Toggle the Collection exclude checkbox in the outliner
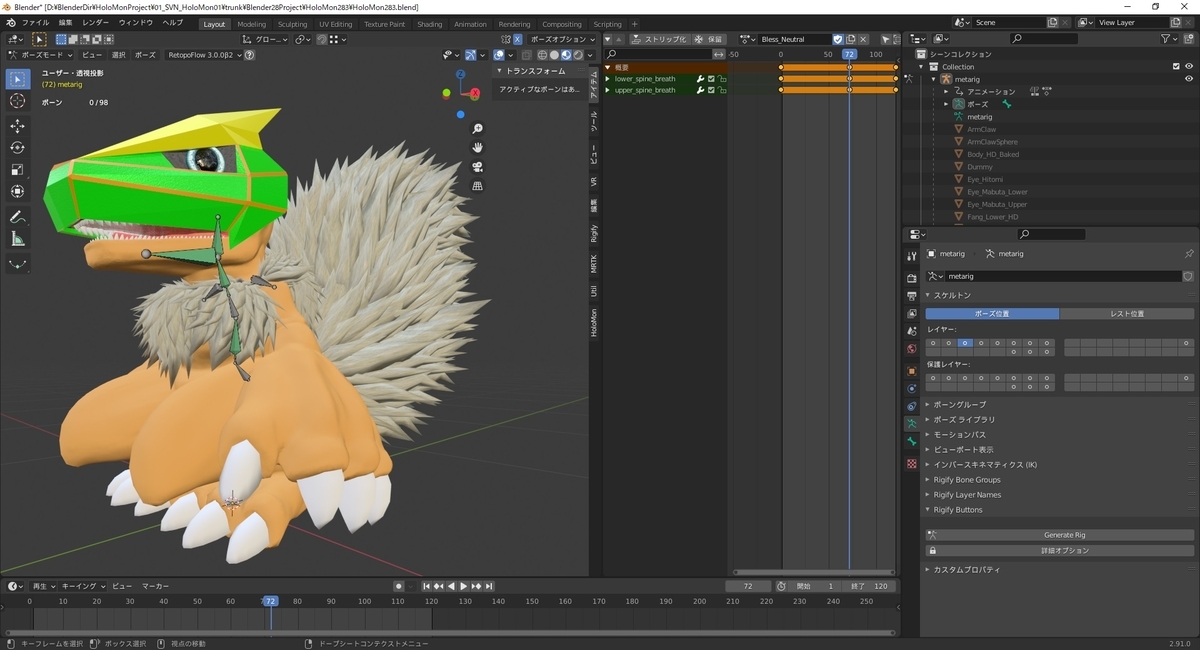The height and width of the screenshot is (650, 1200). click(1176, 67)
